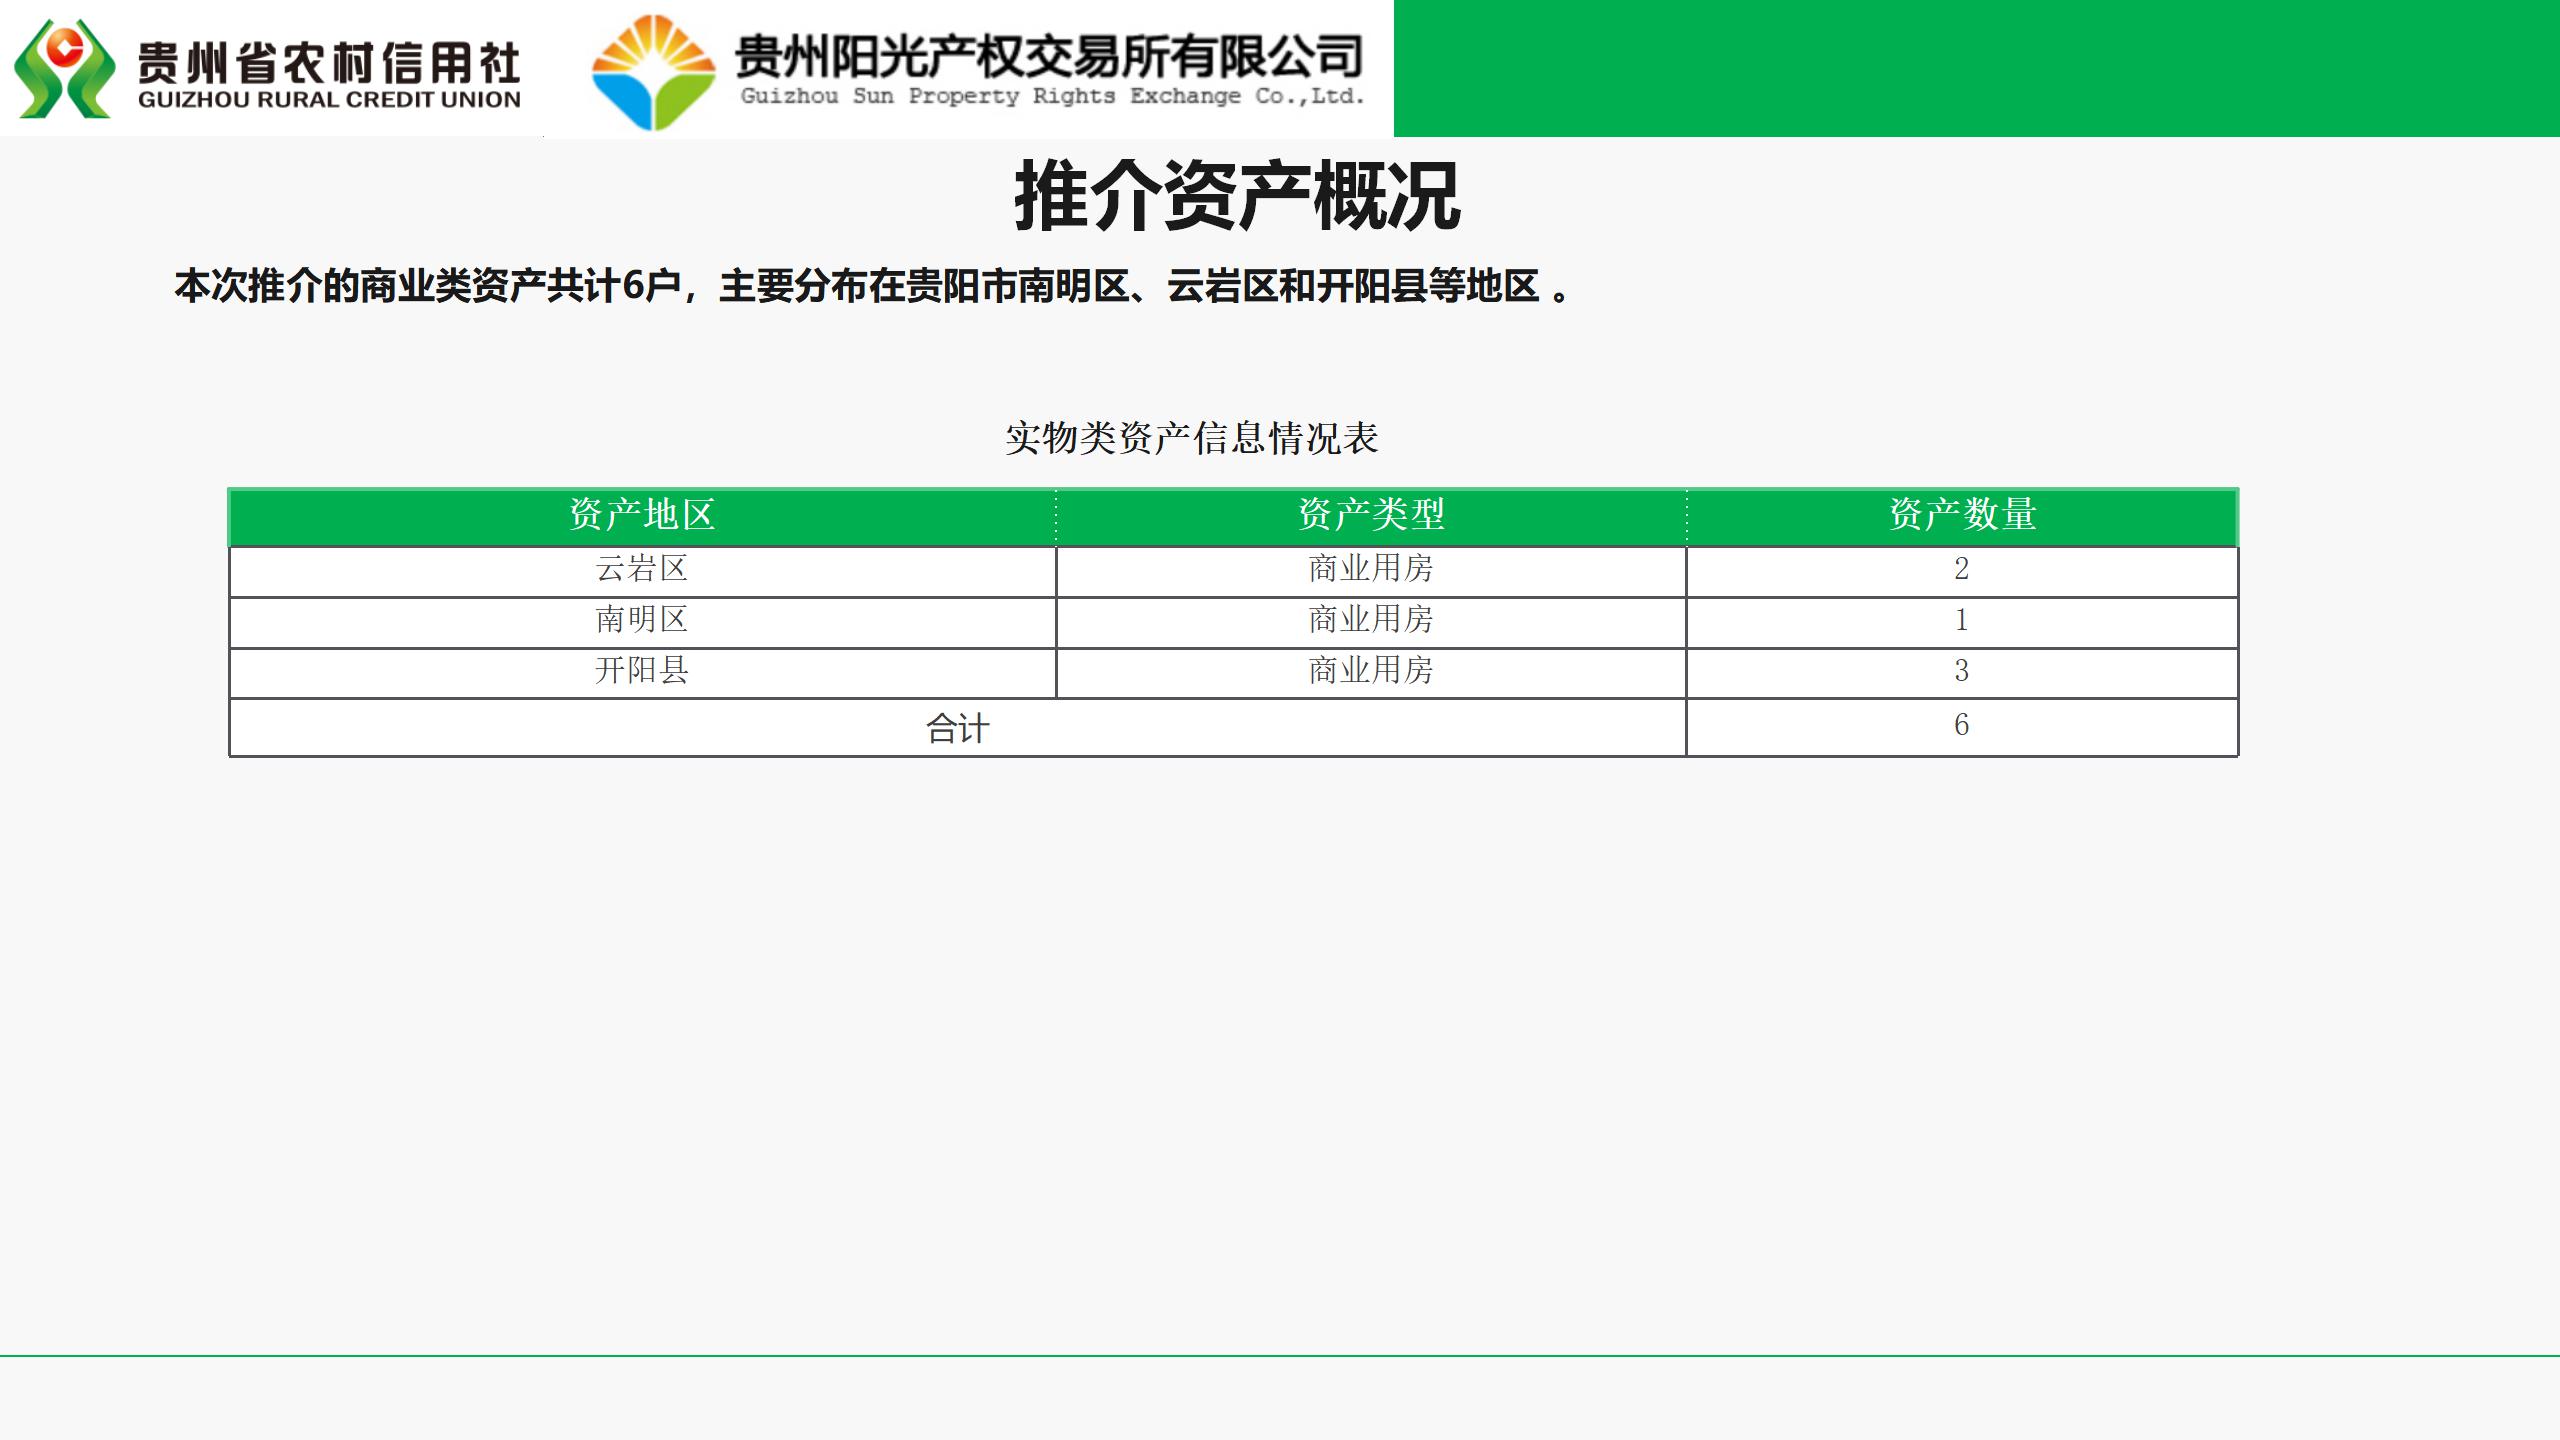Click the 云岩区 table cell
This screenshot has height=1440, width=2560.
tap(642, 569)
